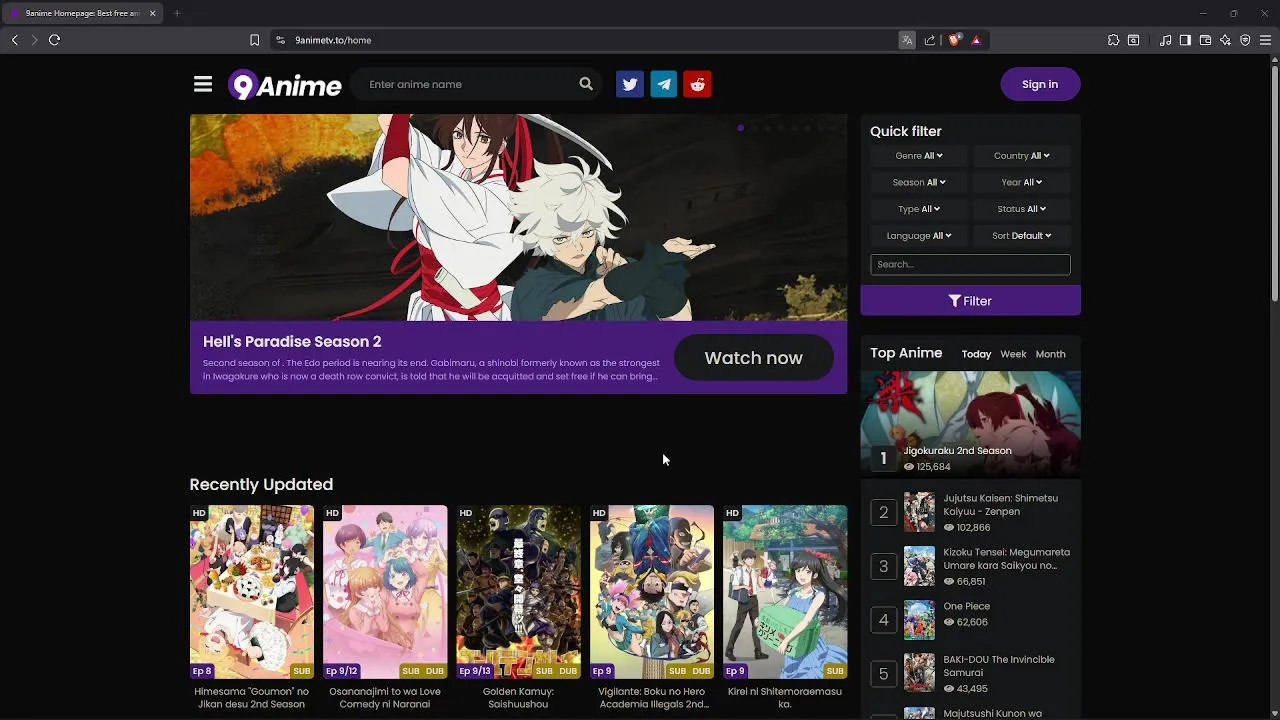The height and width of the screenshot is (720, 1280).
Task: Click Recently Updated heading text
Action: (261, 484)
